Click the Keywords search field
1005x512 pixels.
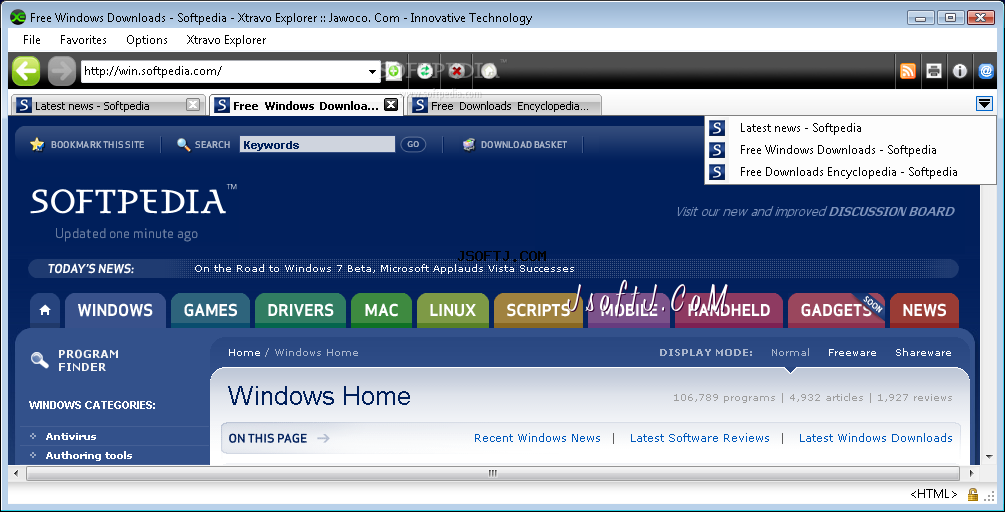pos(317,145)
